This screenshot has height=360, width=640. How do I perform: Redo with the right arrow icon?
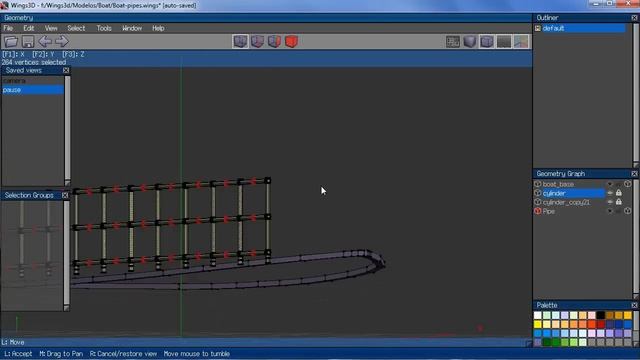(x=62, y=41)
